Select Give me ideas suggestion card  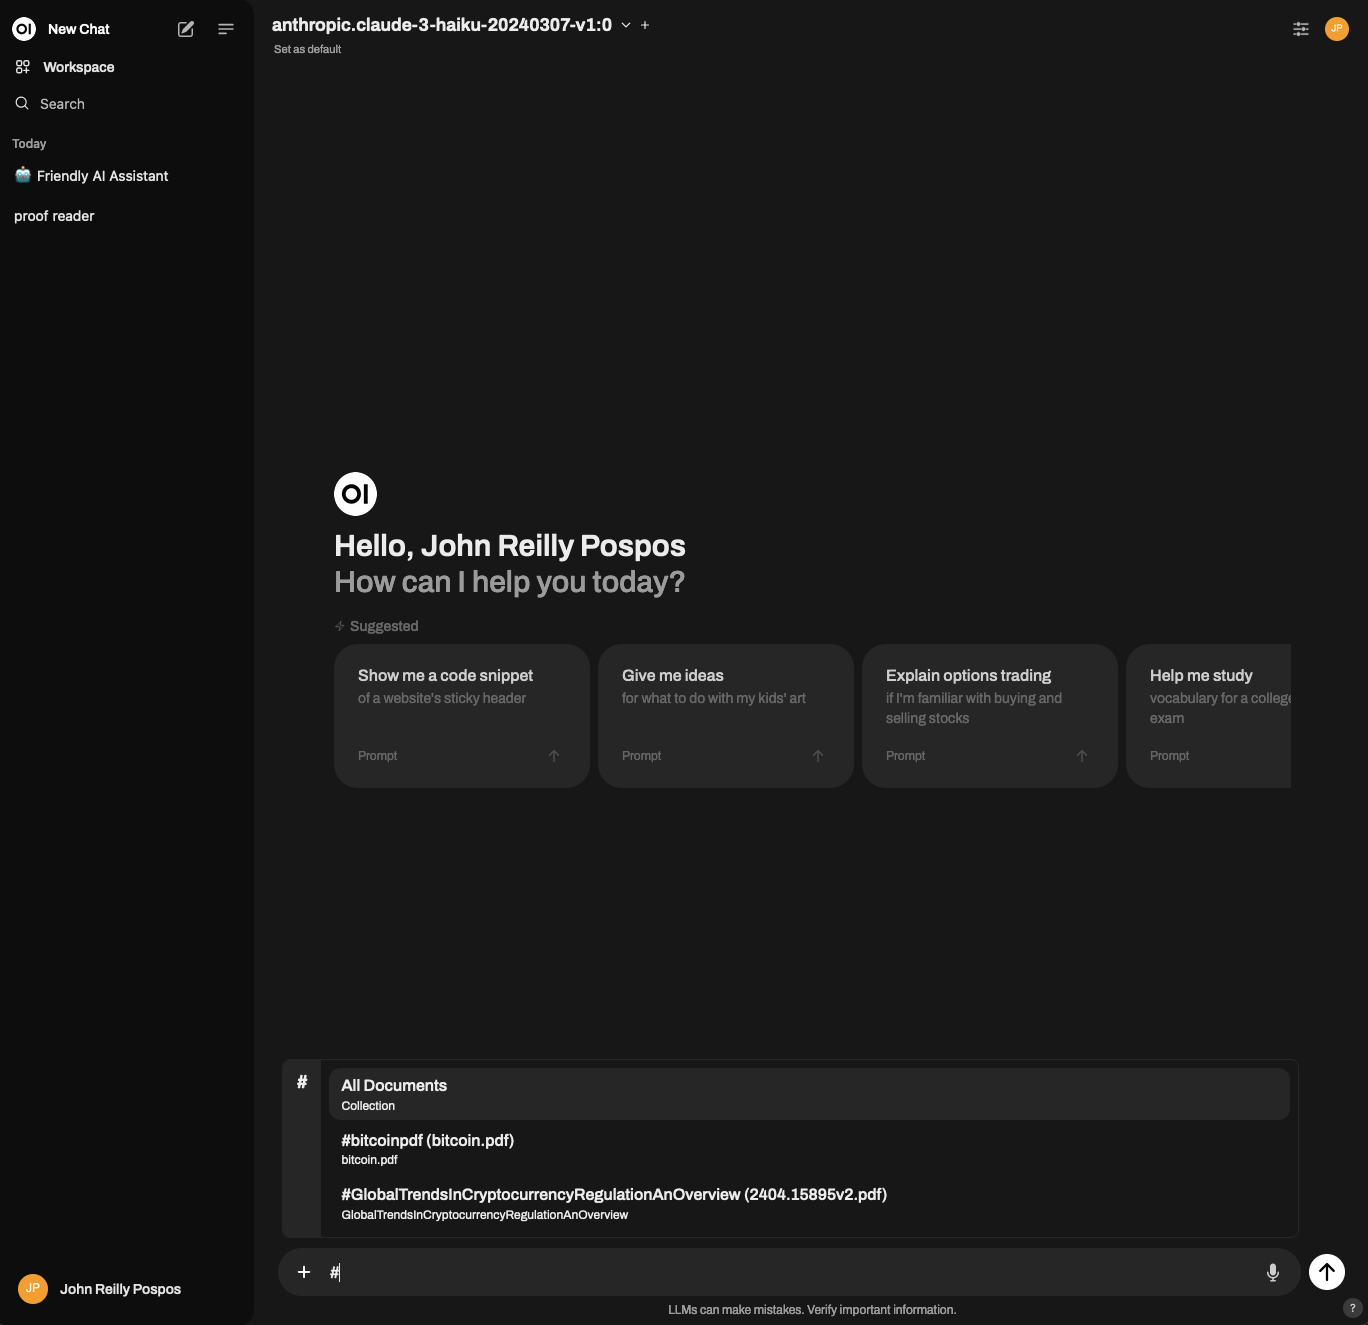[726, 716]
